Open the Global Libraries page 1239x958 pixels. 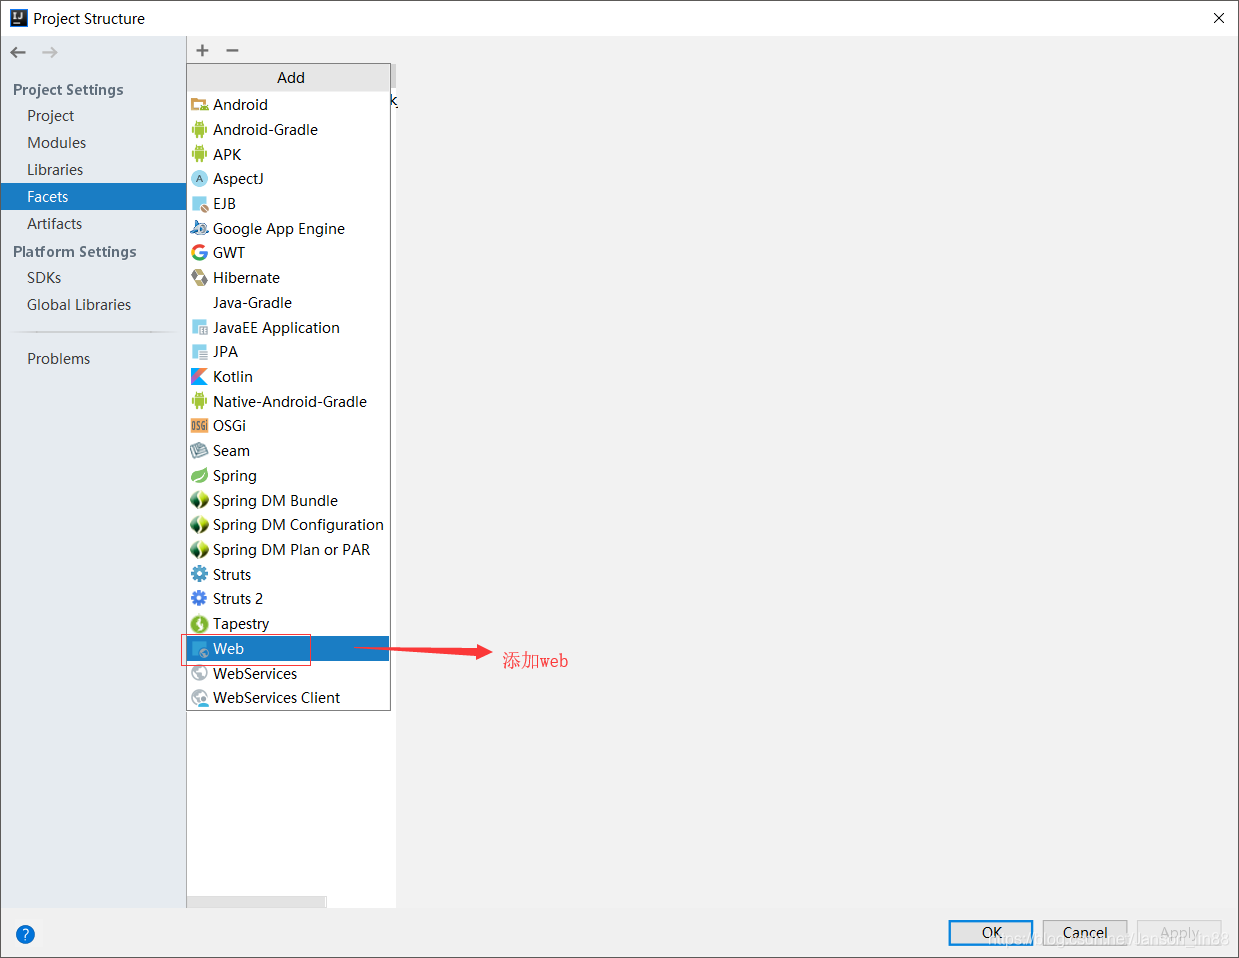pos(93,305)
